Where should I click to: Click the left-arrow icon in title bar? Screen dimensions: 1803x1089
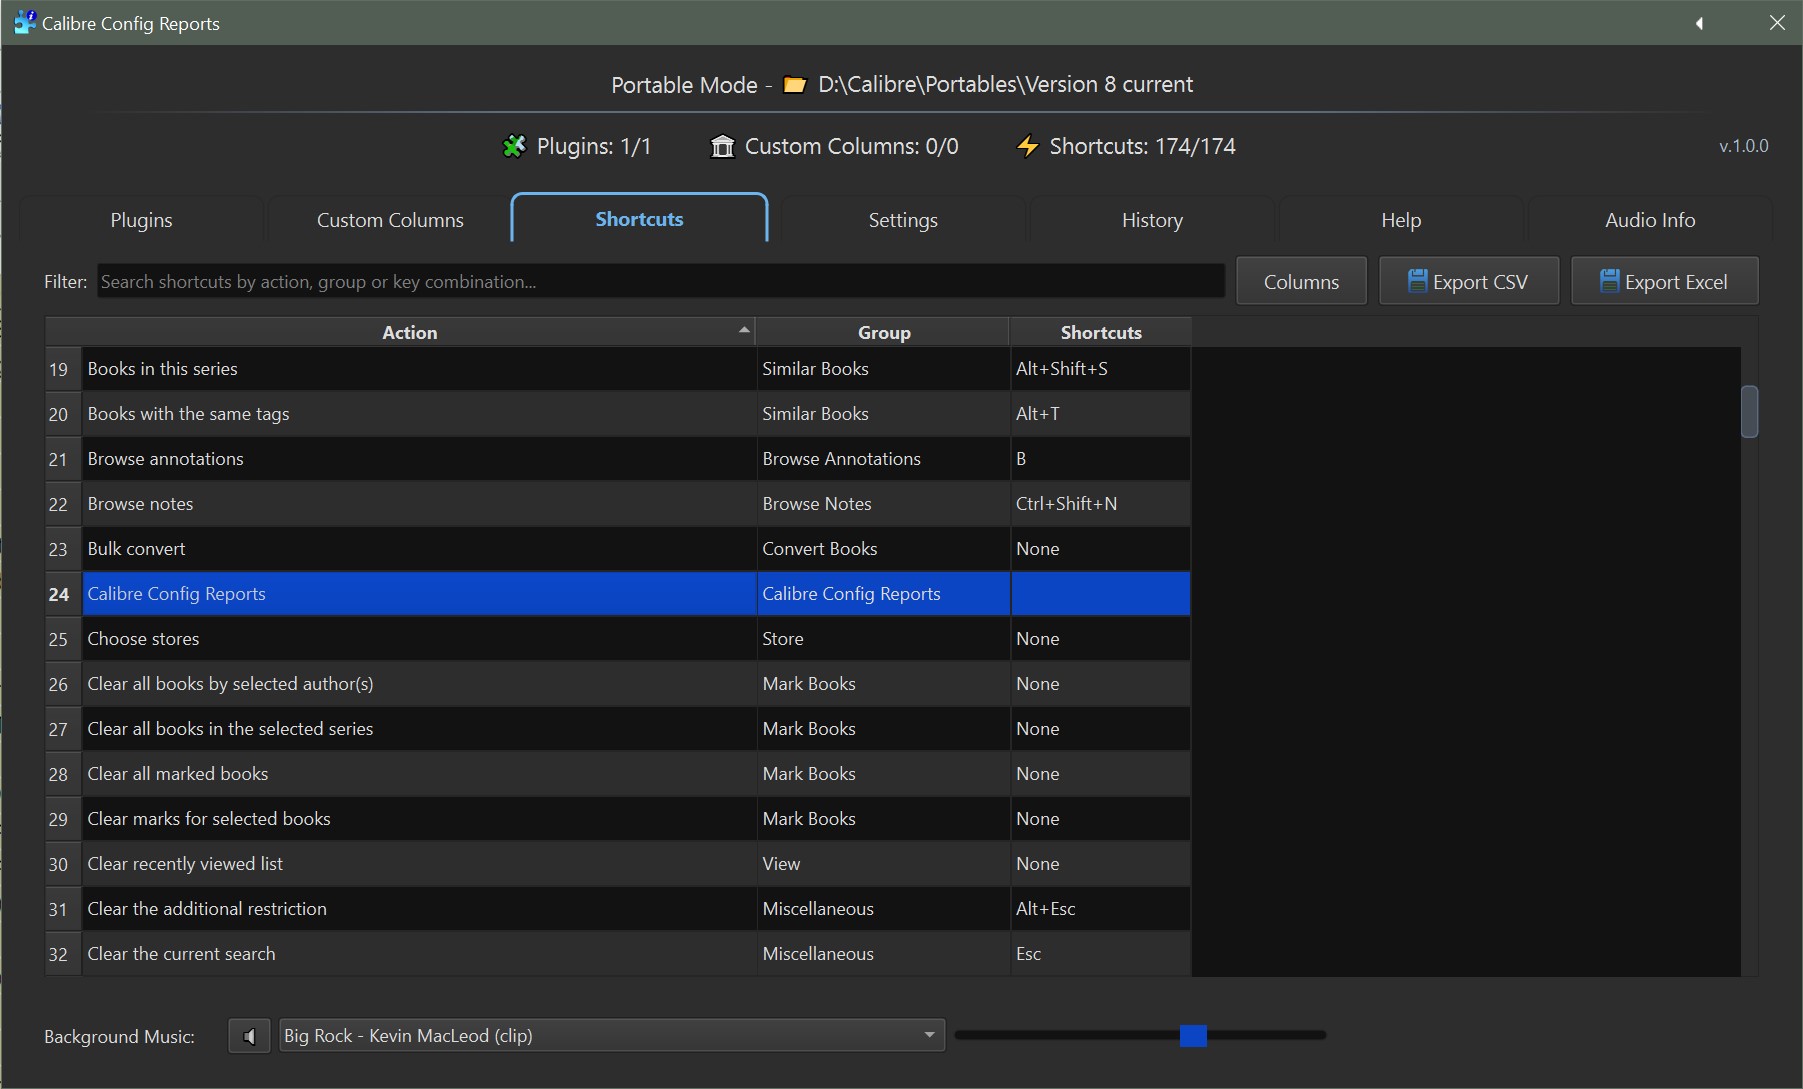click(x=1699, y=23)
